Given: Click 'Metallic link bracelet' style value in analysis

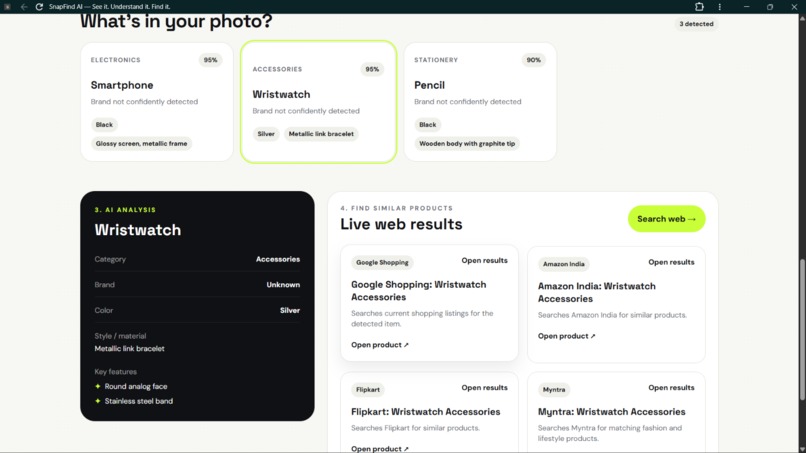Looking at the screenshot, I should tap(130, 349).
